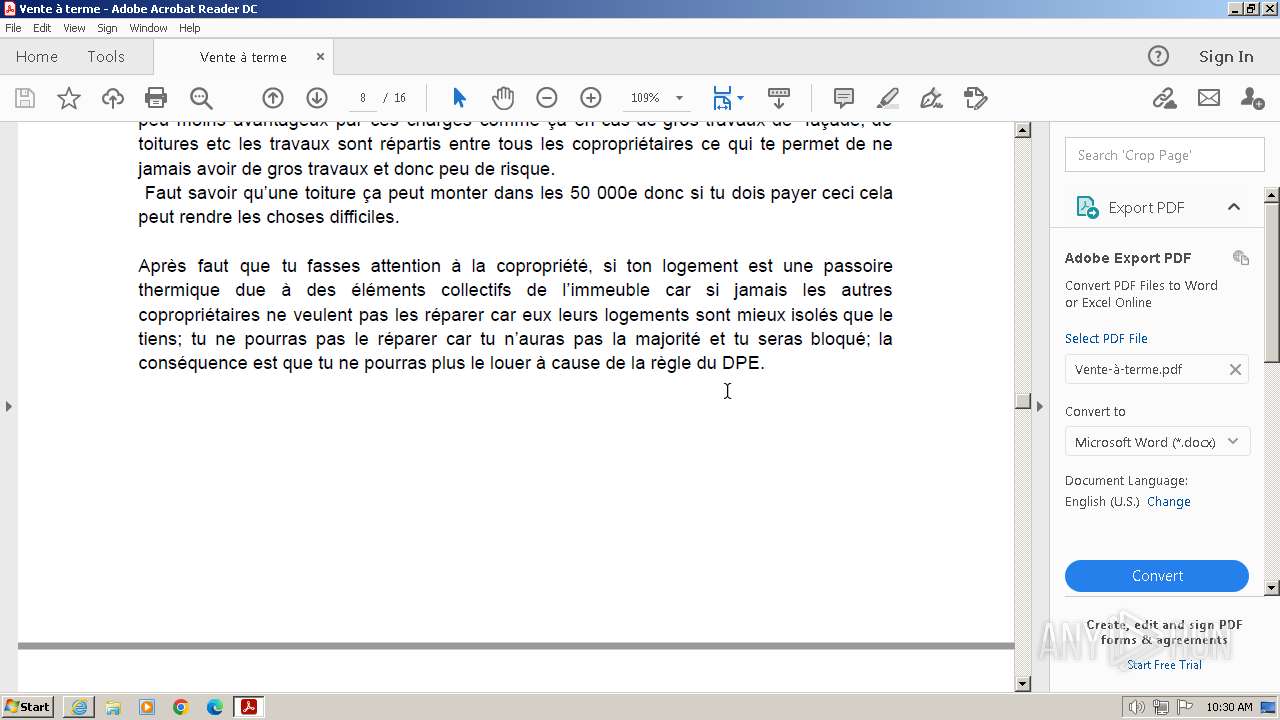The width and height of the screenshot is (1280, 720).
Task: Open the Window menu
Action: 148,28
